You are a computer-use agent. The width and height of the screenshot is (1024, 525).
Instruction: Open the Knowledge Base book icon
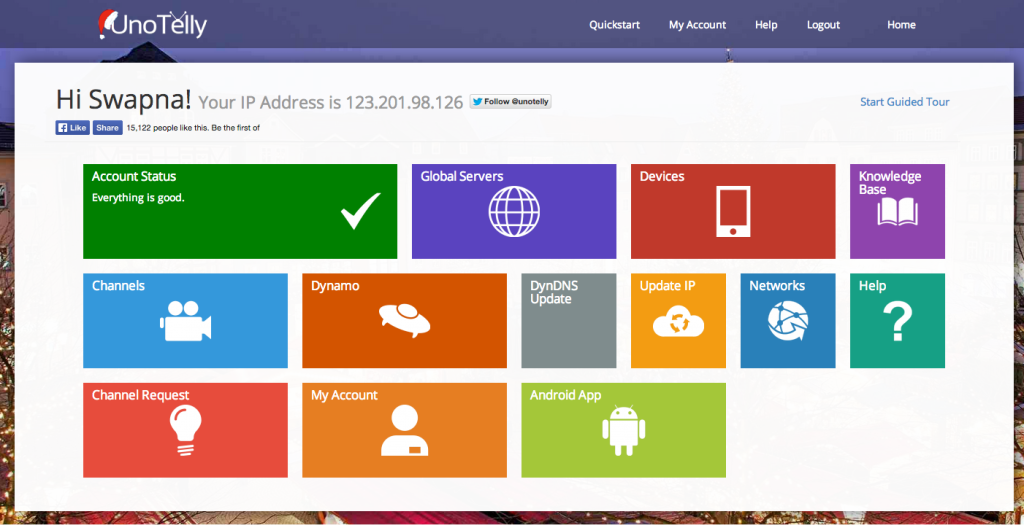click(897, 212)
